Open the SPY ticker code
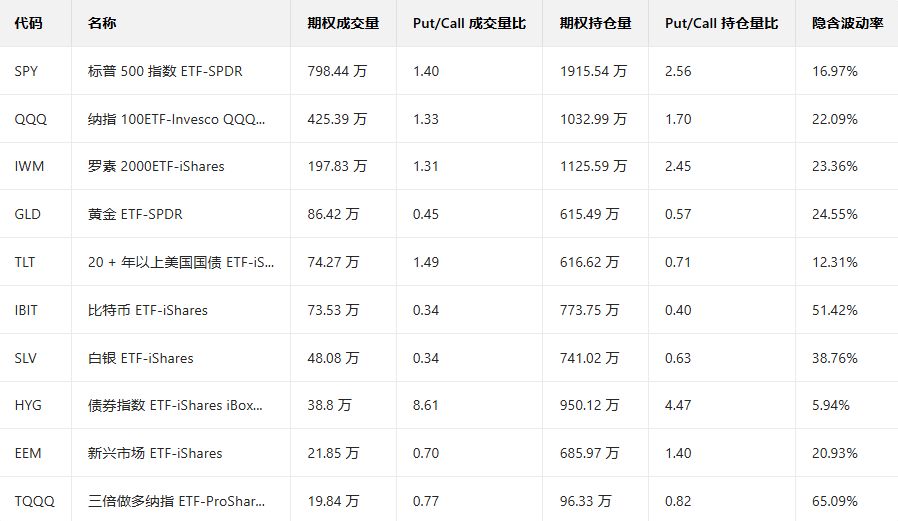This screenshot has height=521, width=898. (29, 71)
